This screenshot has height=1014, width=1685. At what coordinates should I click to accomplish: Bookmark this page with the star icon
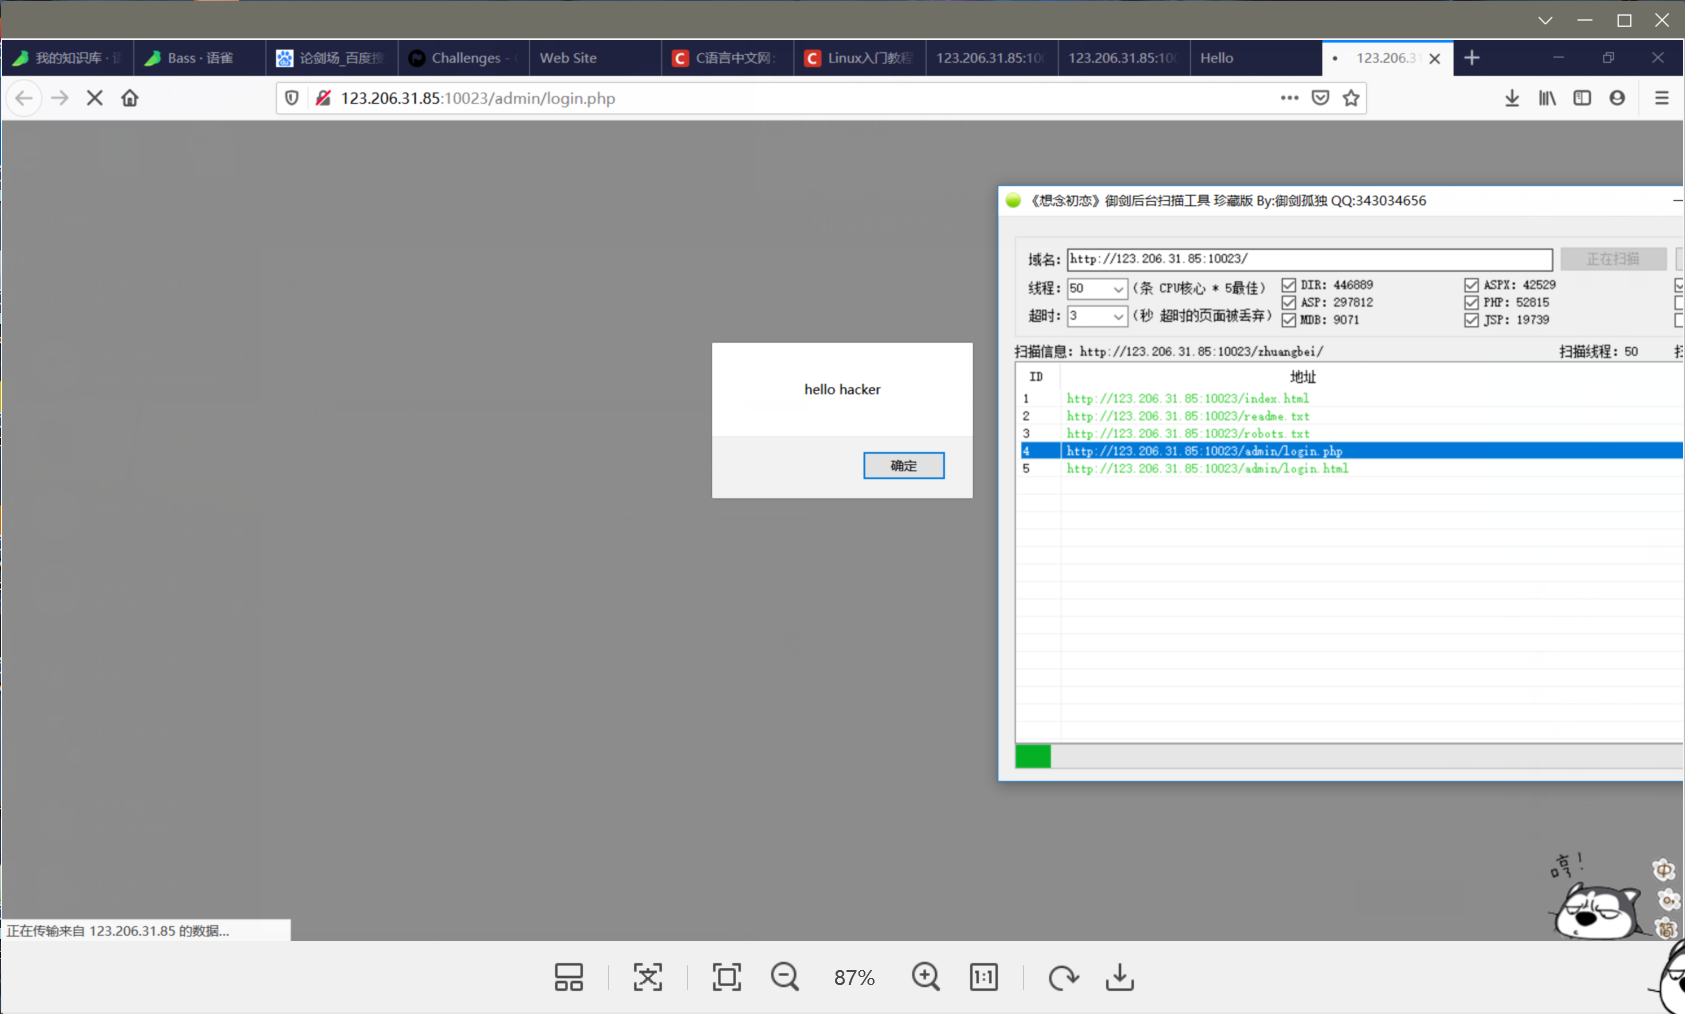tap(1351, 98)
